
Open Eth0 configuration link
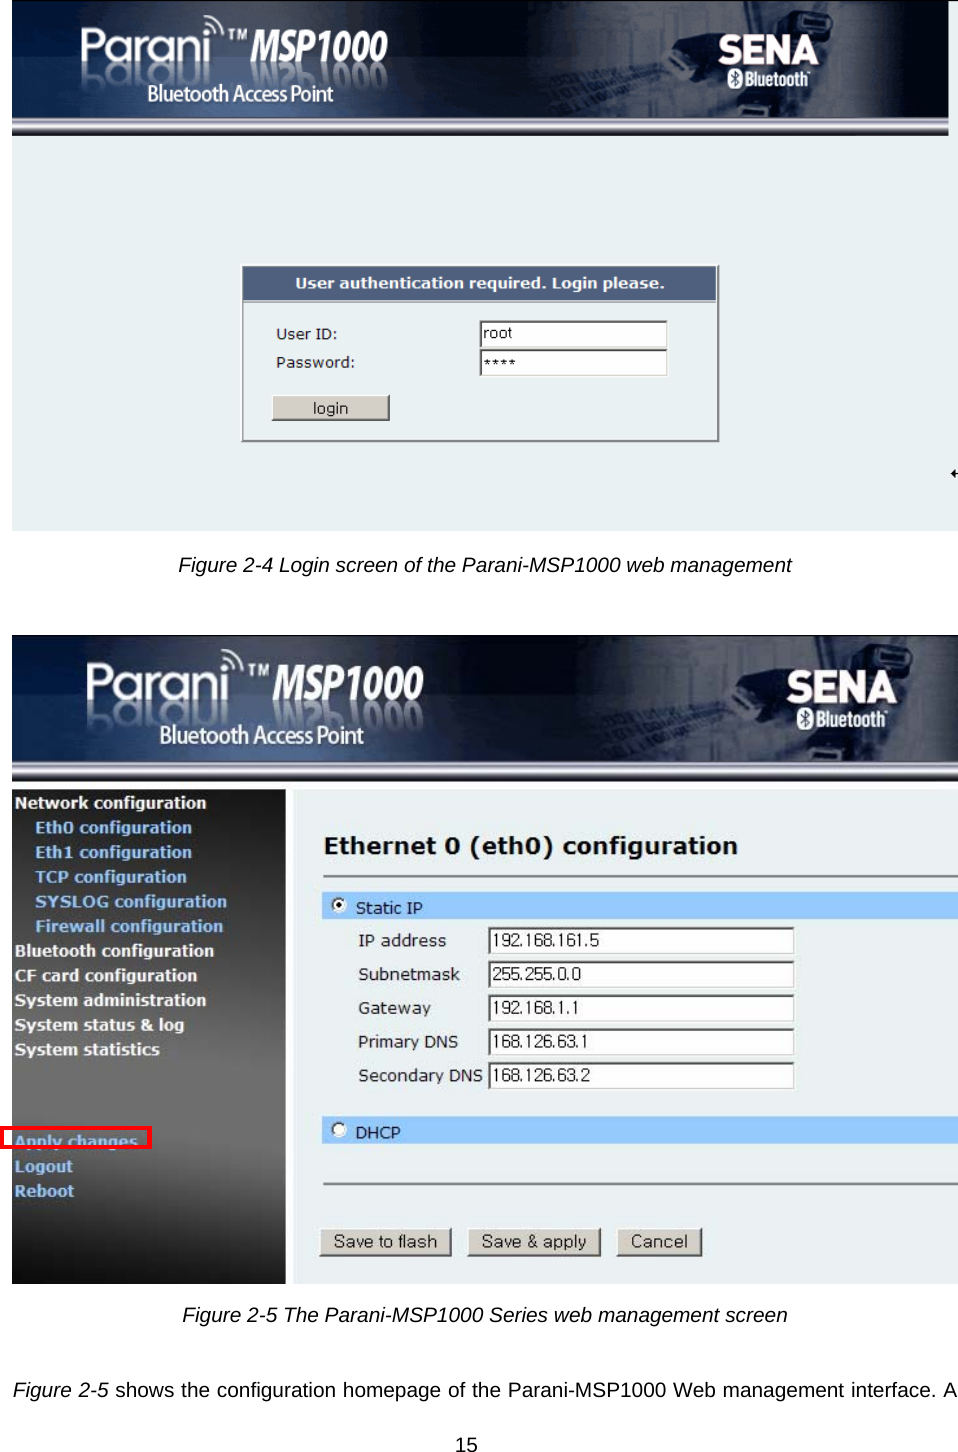(x=113, y=828)
